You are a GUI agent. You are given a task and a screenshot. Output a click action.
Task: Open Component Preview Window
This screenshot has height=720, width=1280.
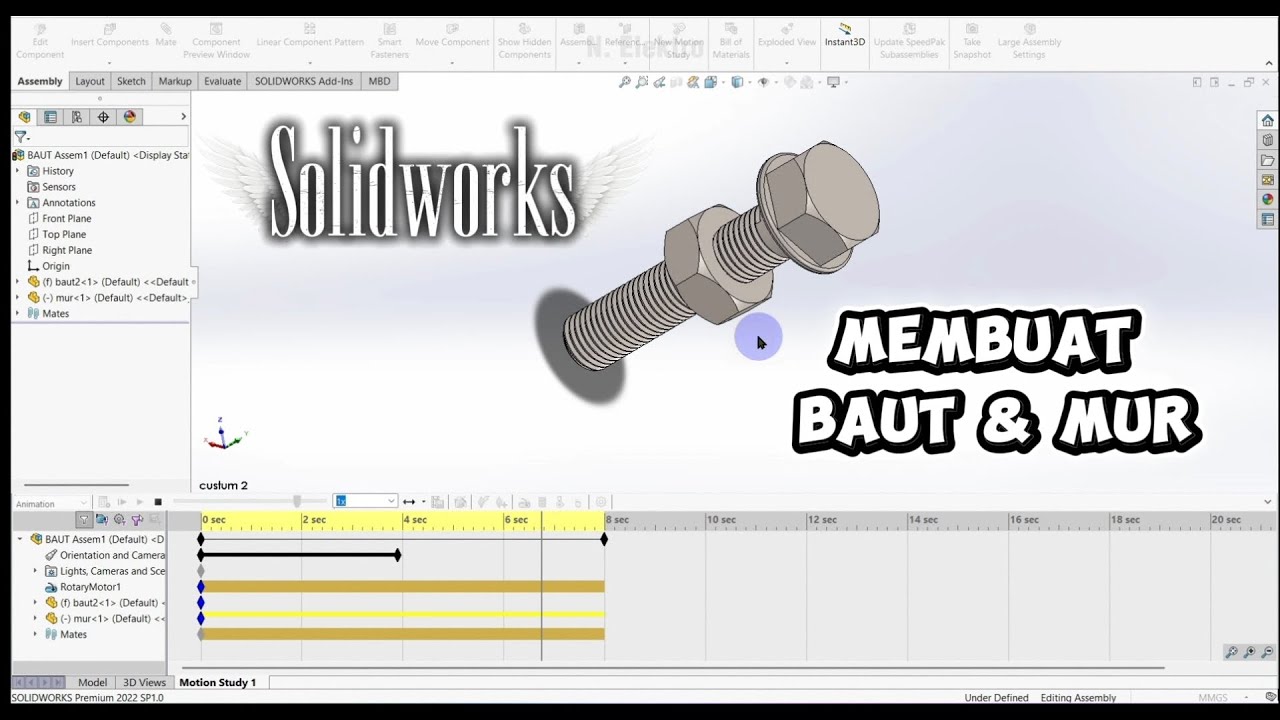216,41
